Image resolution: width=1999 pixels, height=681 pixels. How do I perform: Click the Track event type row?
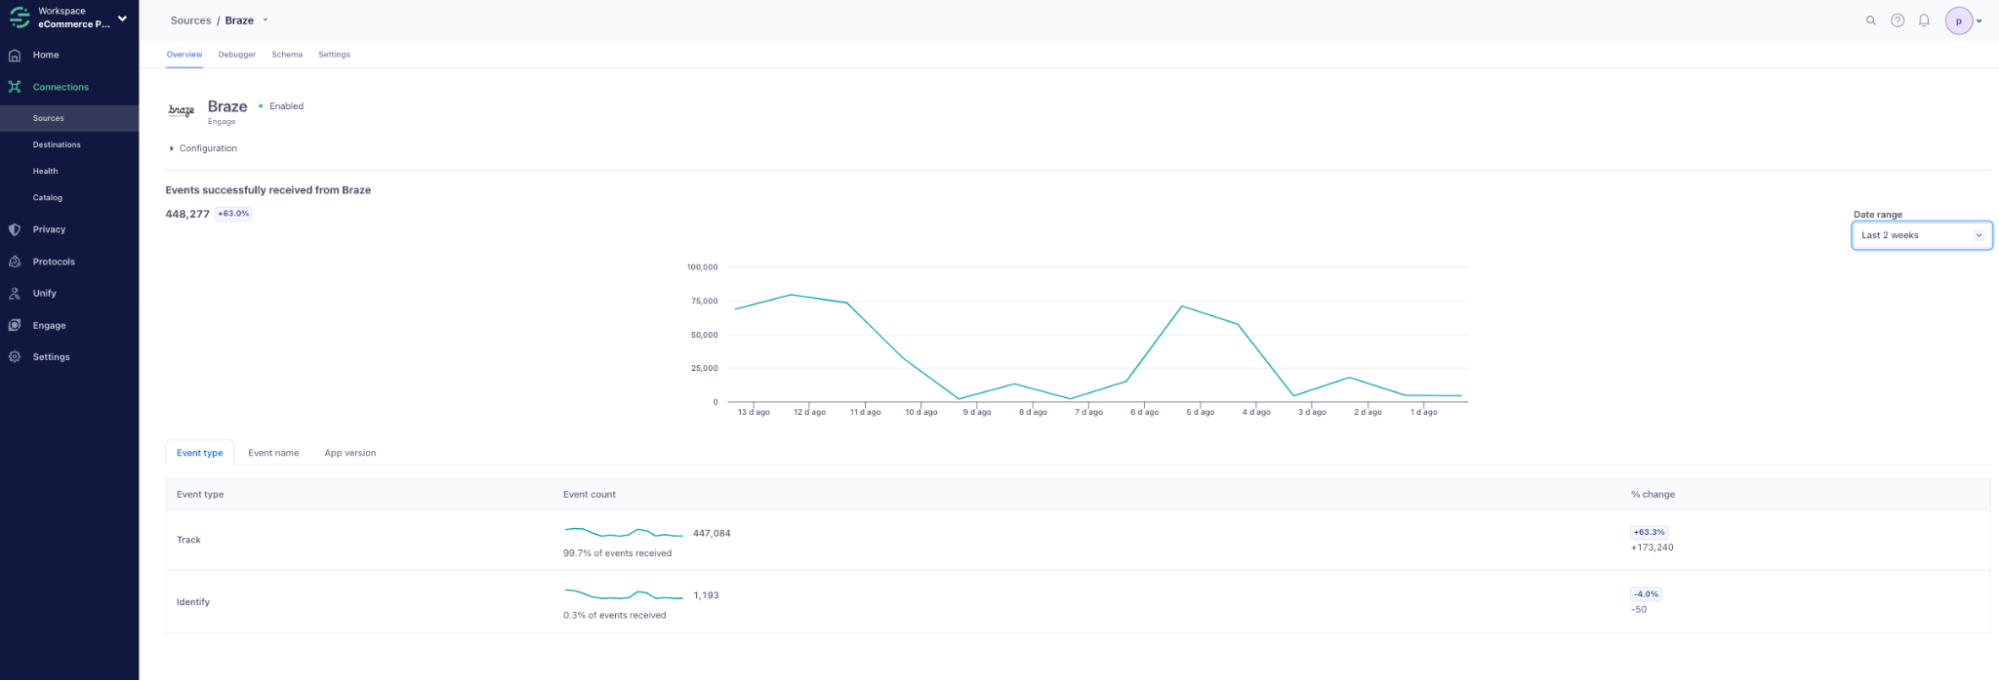[x=1077, y=540]
